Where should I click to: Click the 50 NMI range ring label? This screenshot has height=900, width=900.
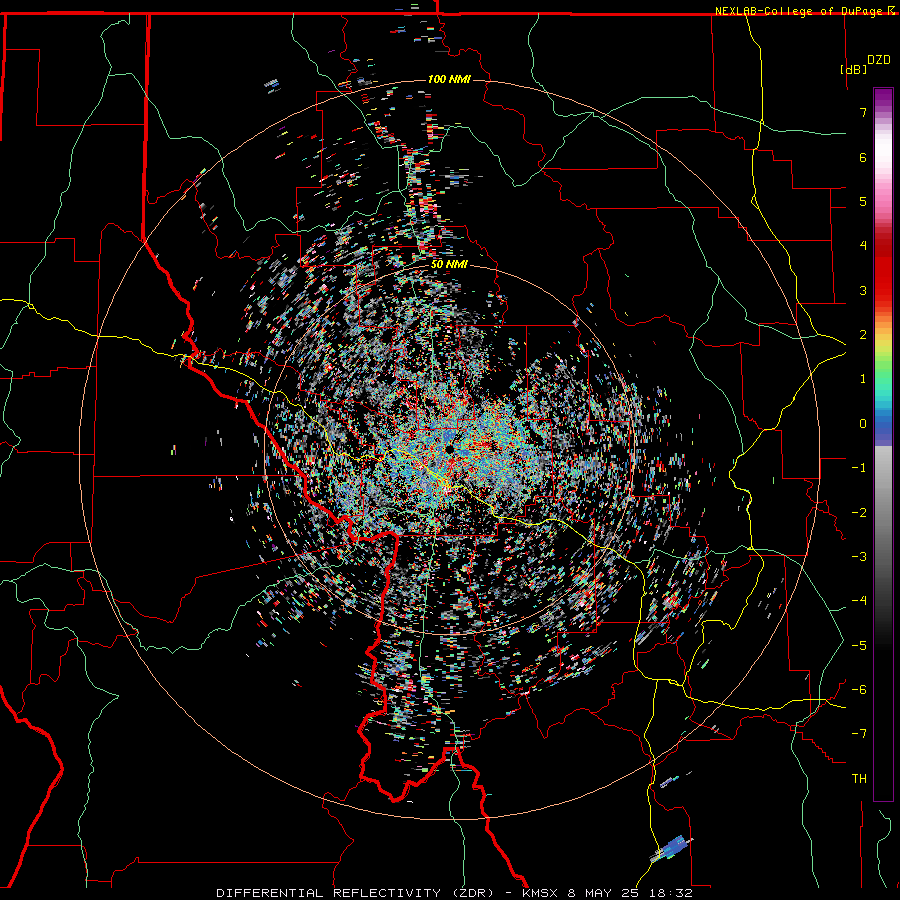click(x=449, y=265)
